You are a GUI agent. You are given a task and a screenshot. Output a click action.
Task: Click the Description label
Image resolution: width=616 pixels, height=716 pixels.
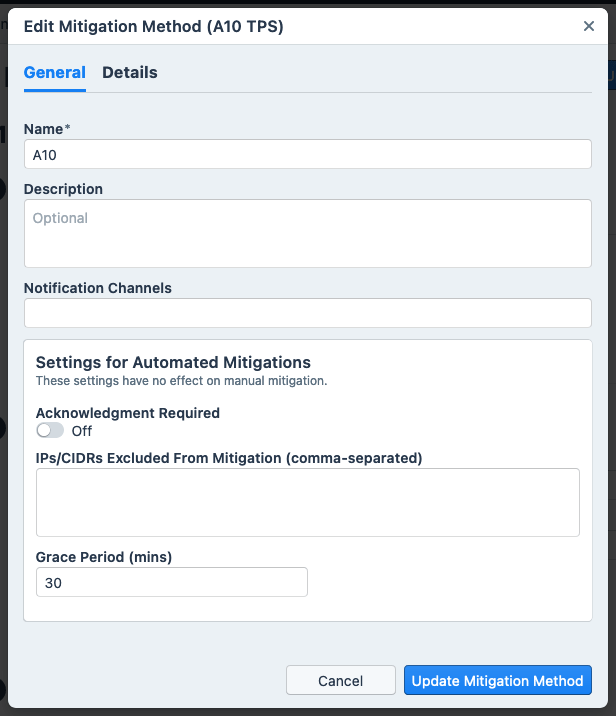click(63, 189)
